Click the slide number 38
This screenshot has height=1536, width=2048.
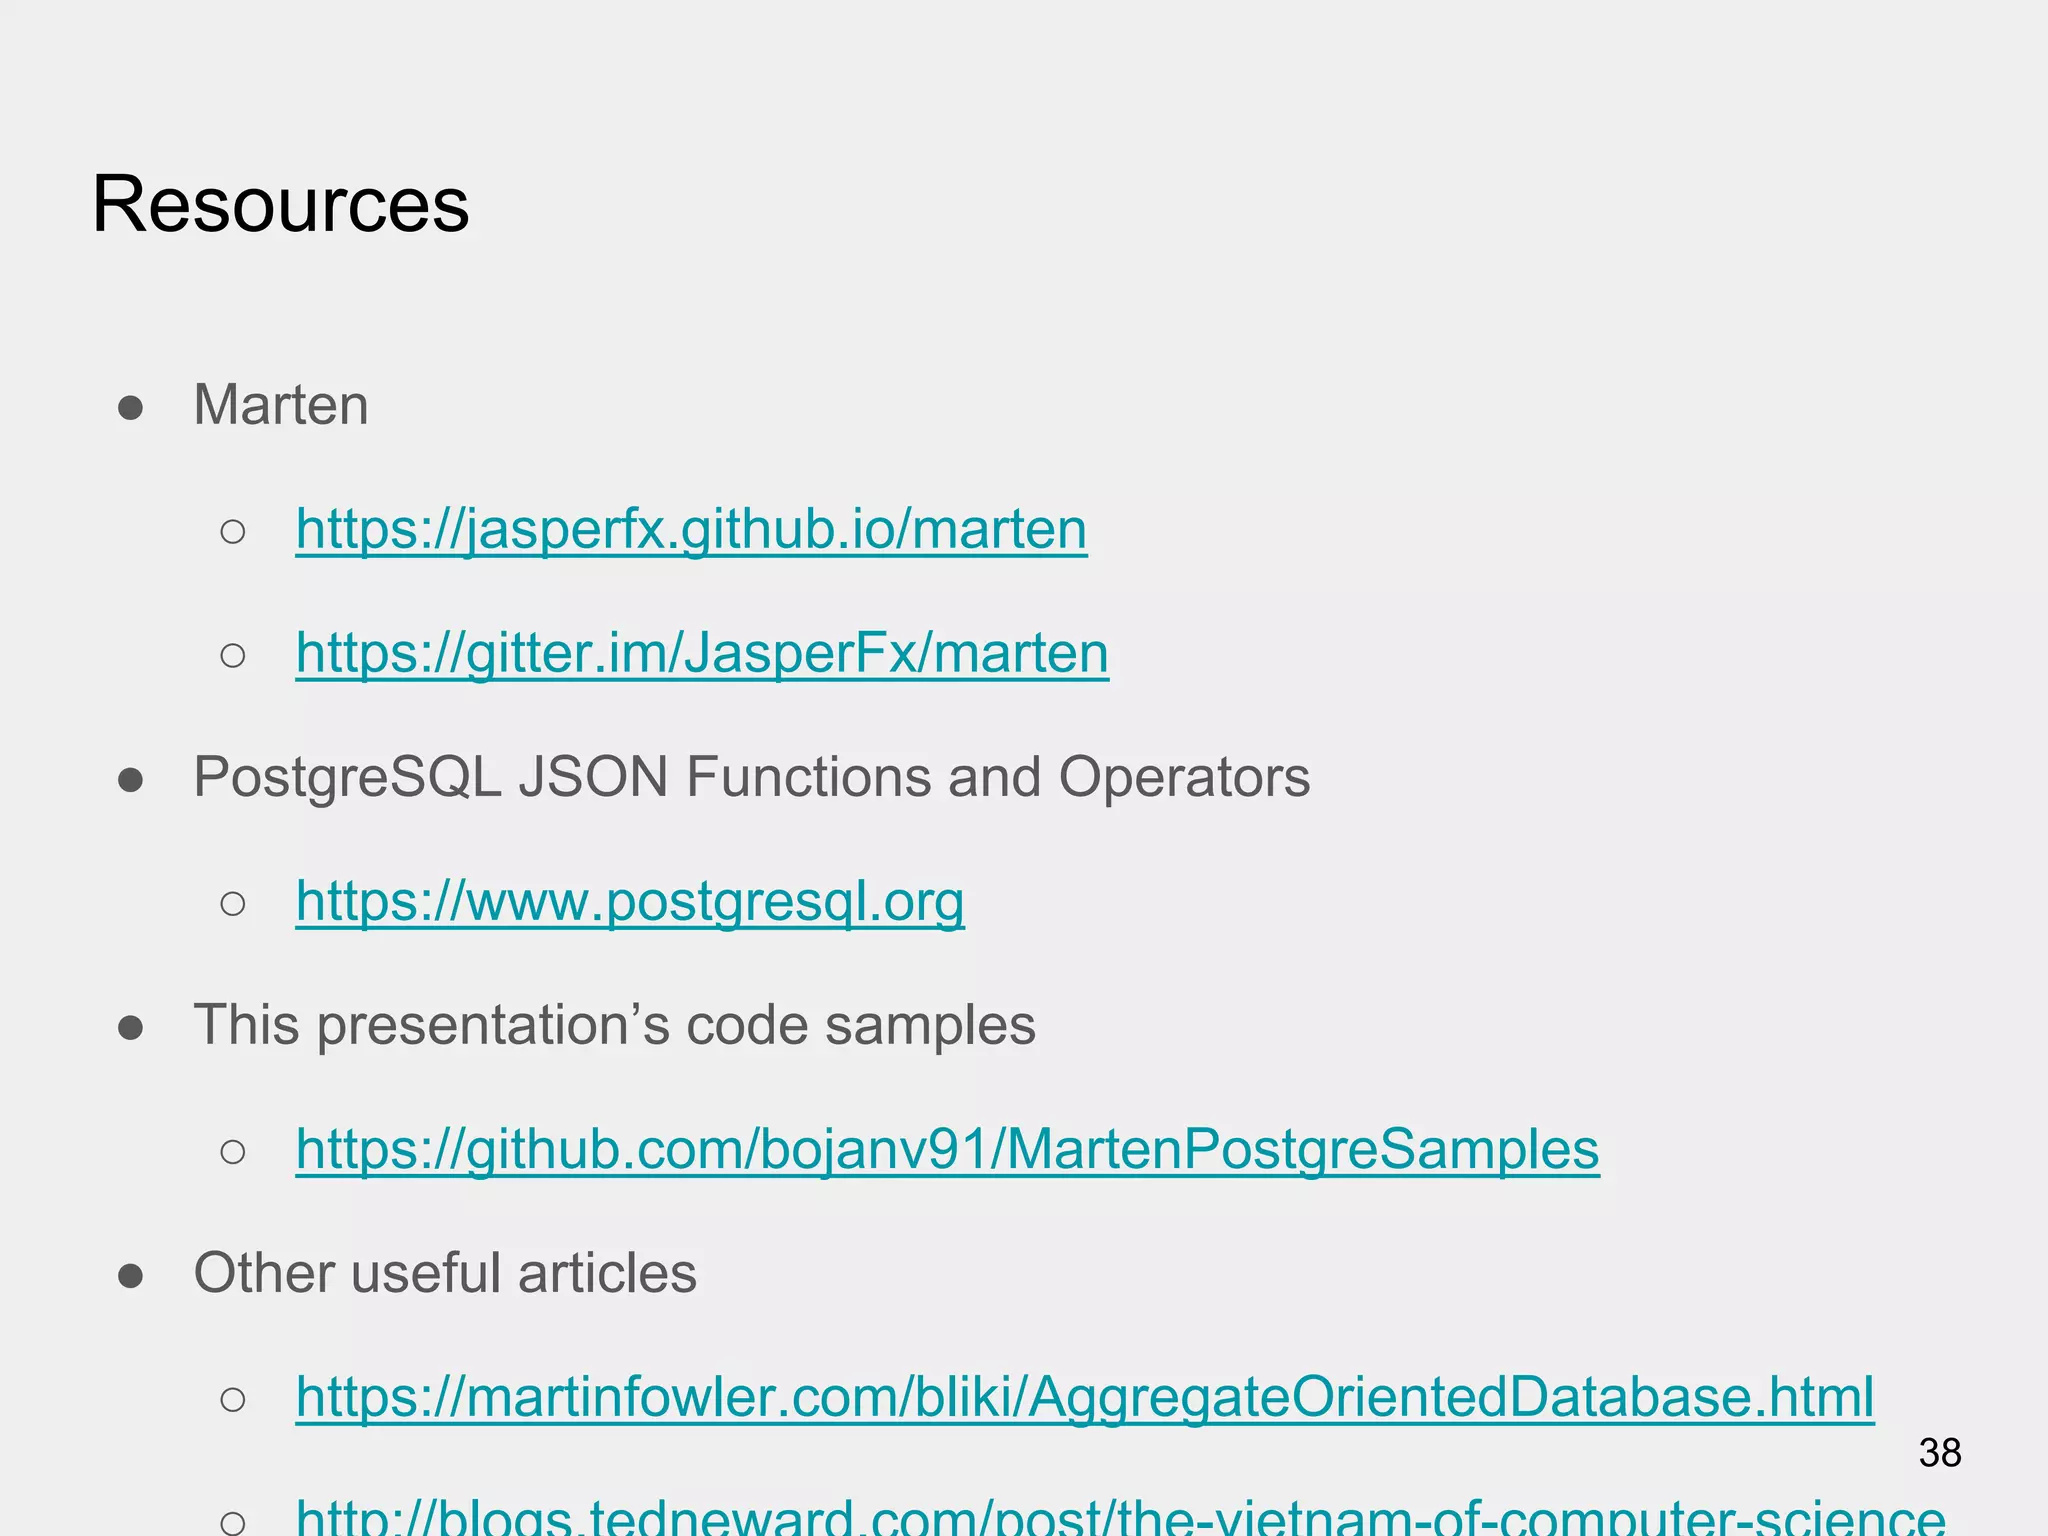tap(1940, 1452)
